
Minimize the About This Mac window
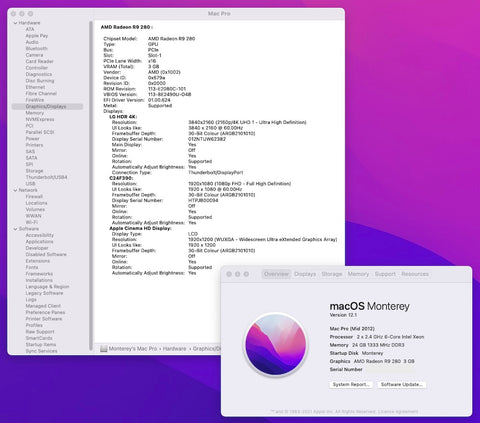coord(238,274)
